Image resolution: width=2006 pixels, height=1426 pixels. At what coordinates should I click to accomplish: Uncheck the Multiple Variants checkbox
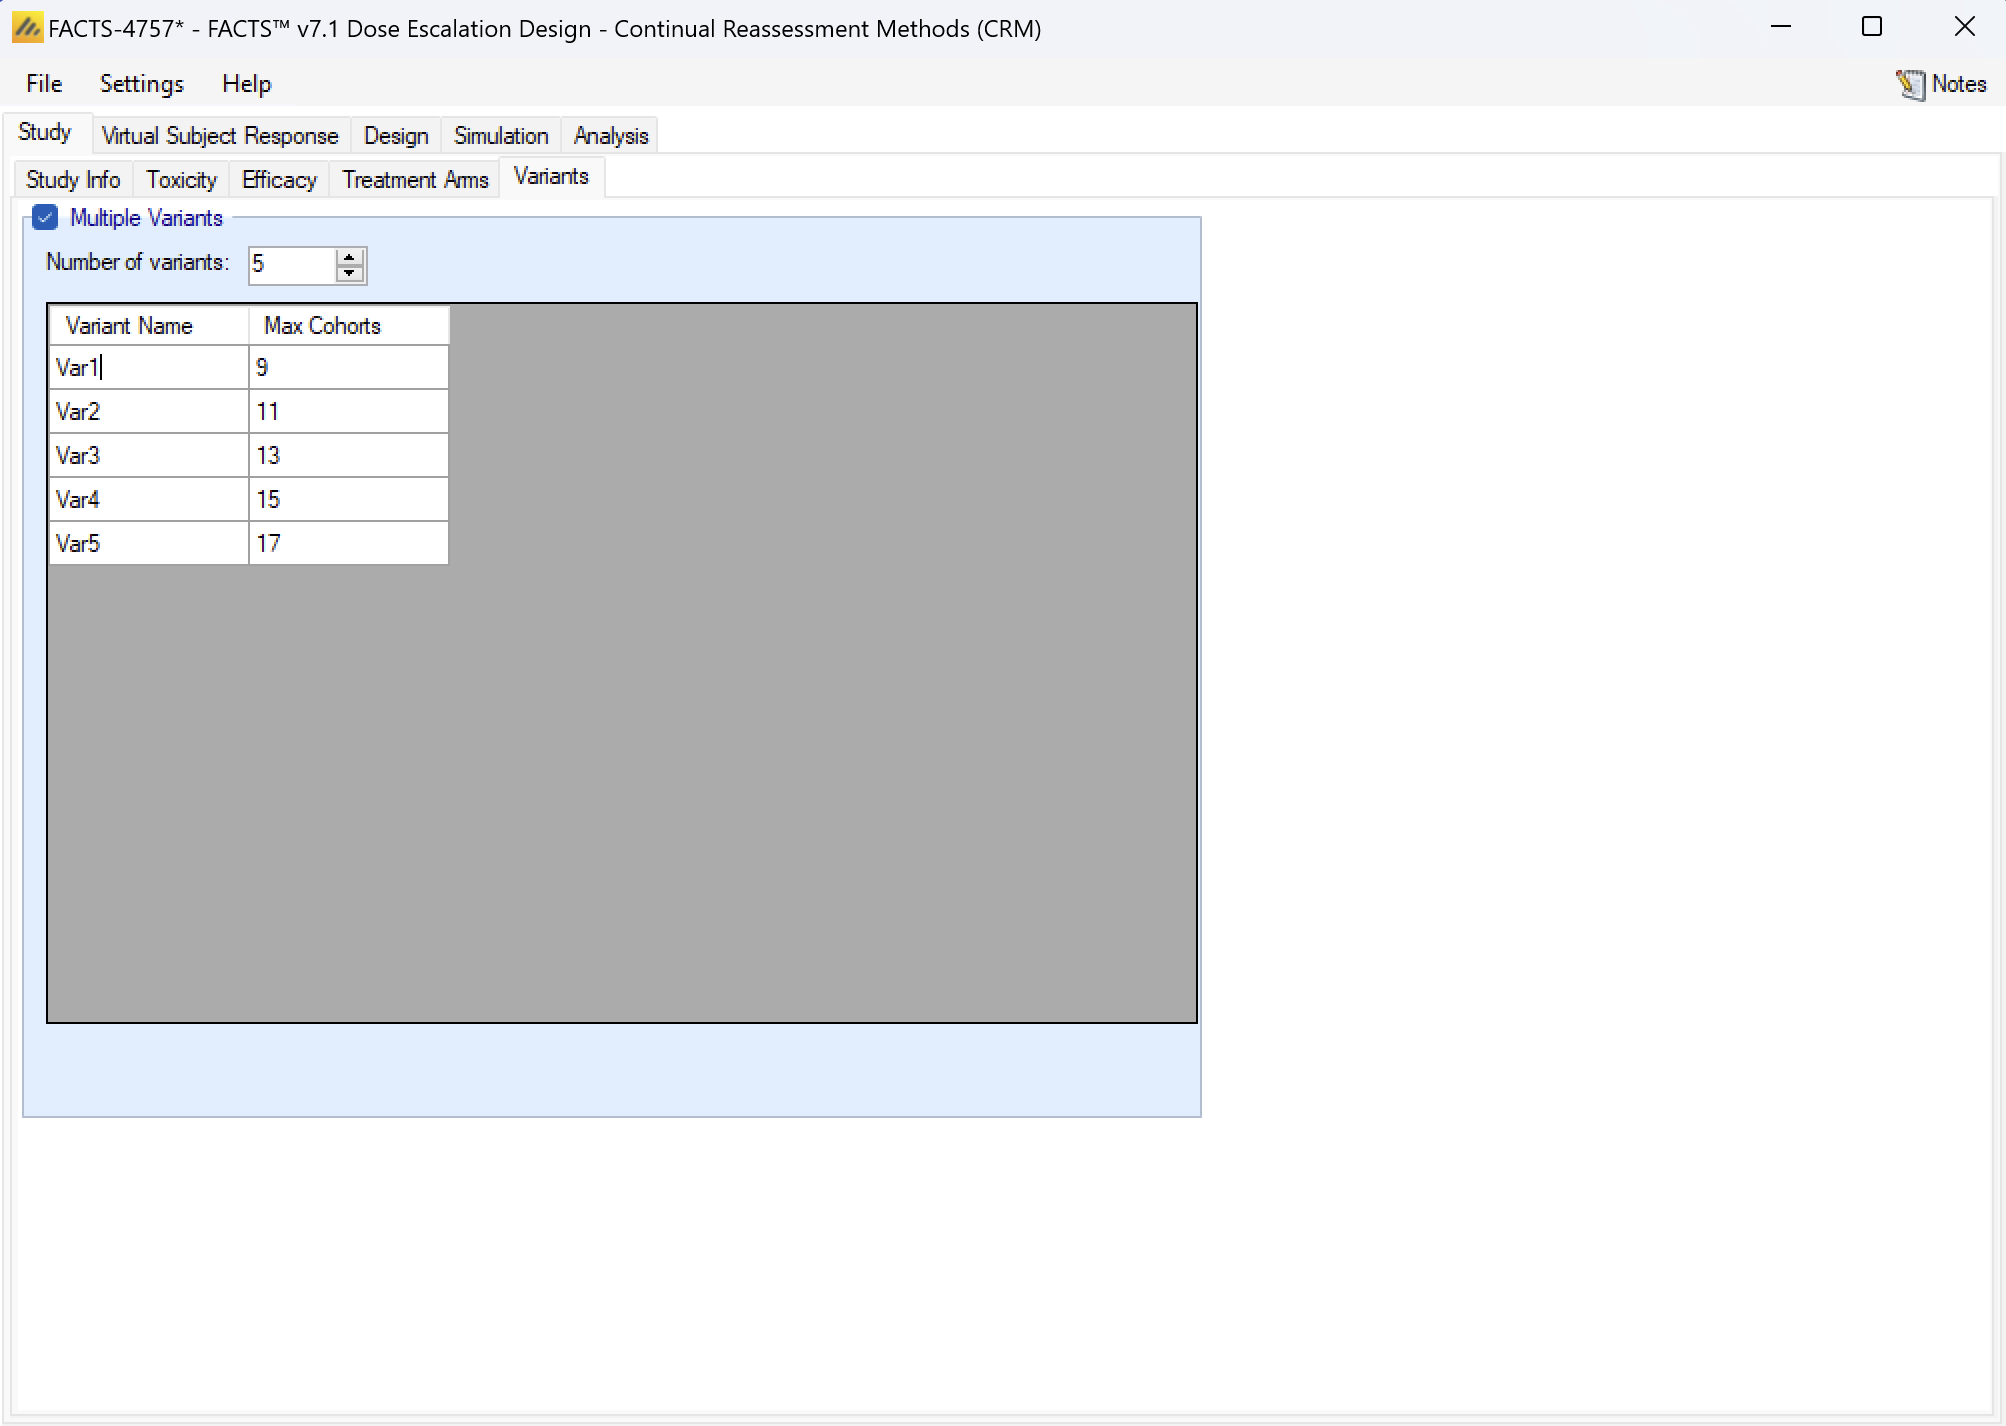pyautogui.click(x=45, y=217)
